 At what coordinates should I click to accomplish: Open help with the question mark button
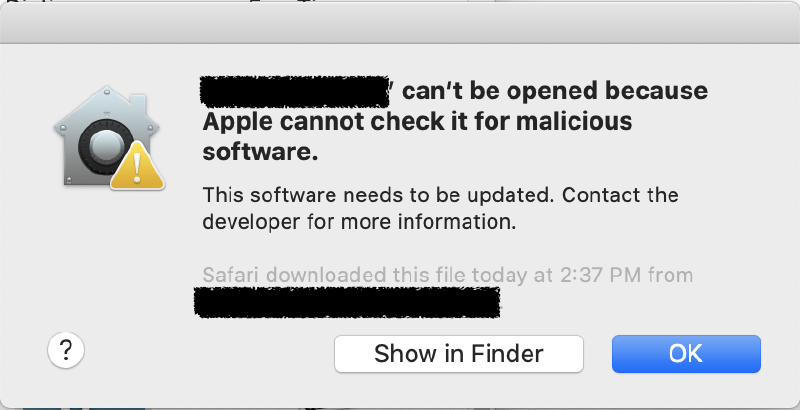[65, 350]
